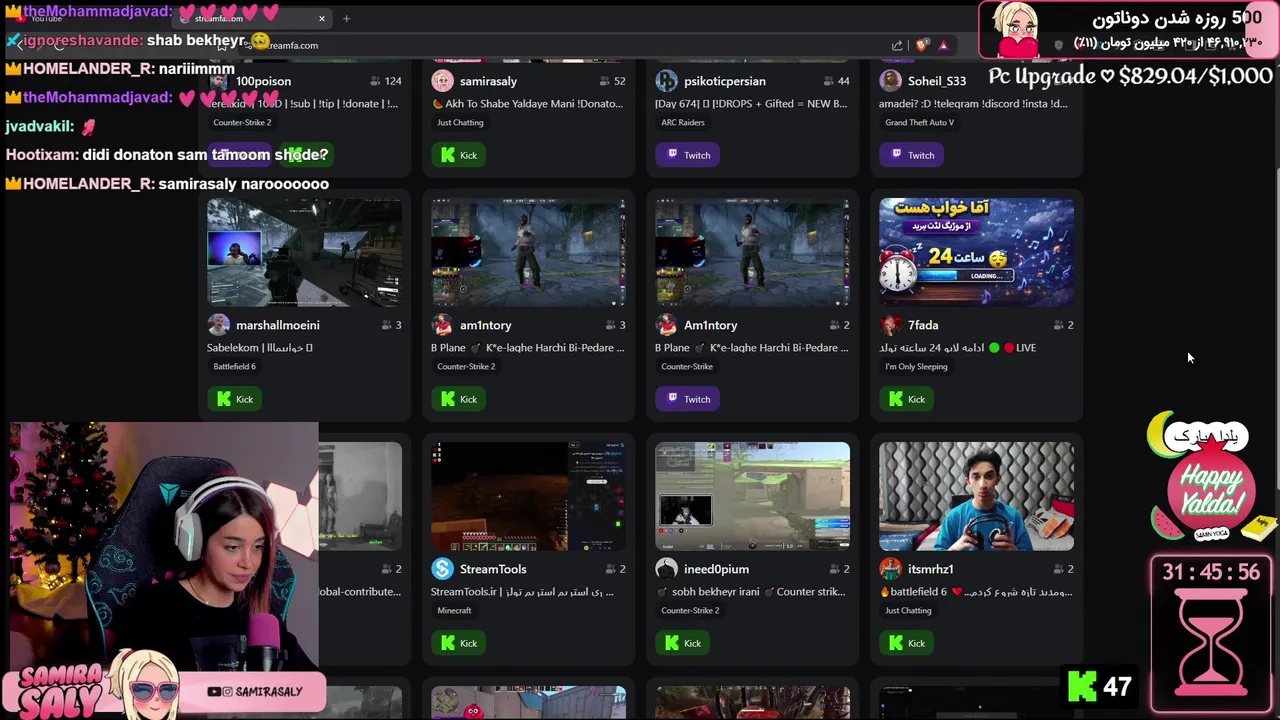
Task: Click 'Akh To Shabe Yaldaye Mani' stream title
Action: pyautogui.click(x=527, y=104)
